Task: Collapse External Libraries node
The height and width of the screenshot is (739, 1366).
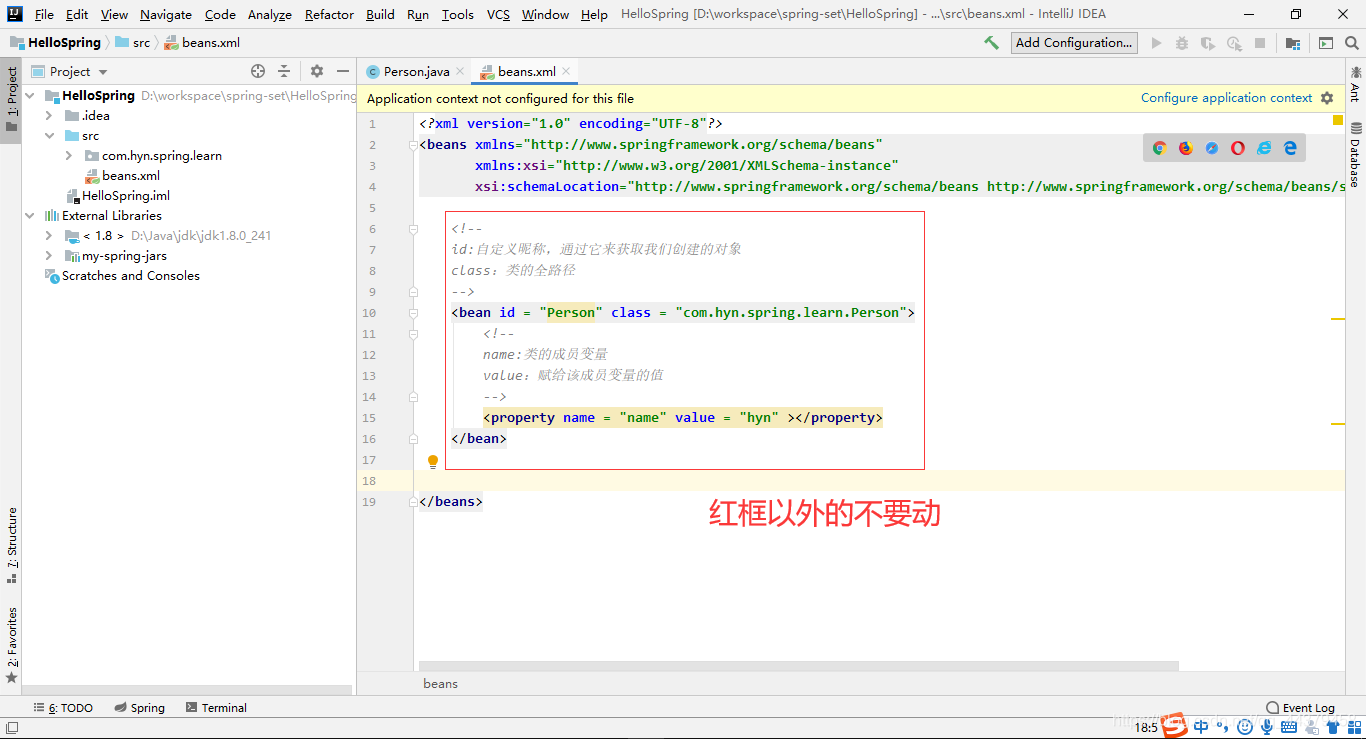Action: coord(30,216)
